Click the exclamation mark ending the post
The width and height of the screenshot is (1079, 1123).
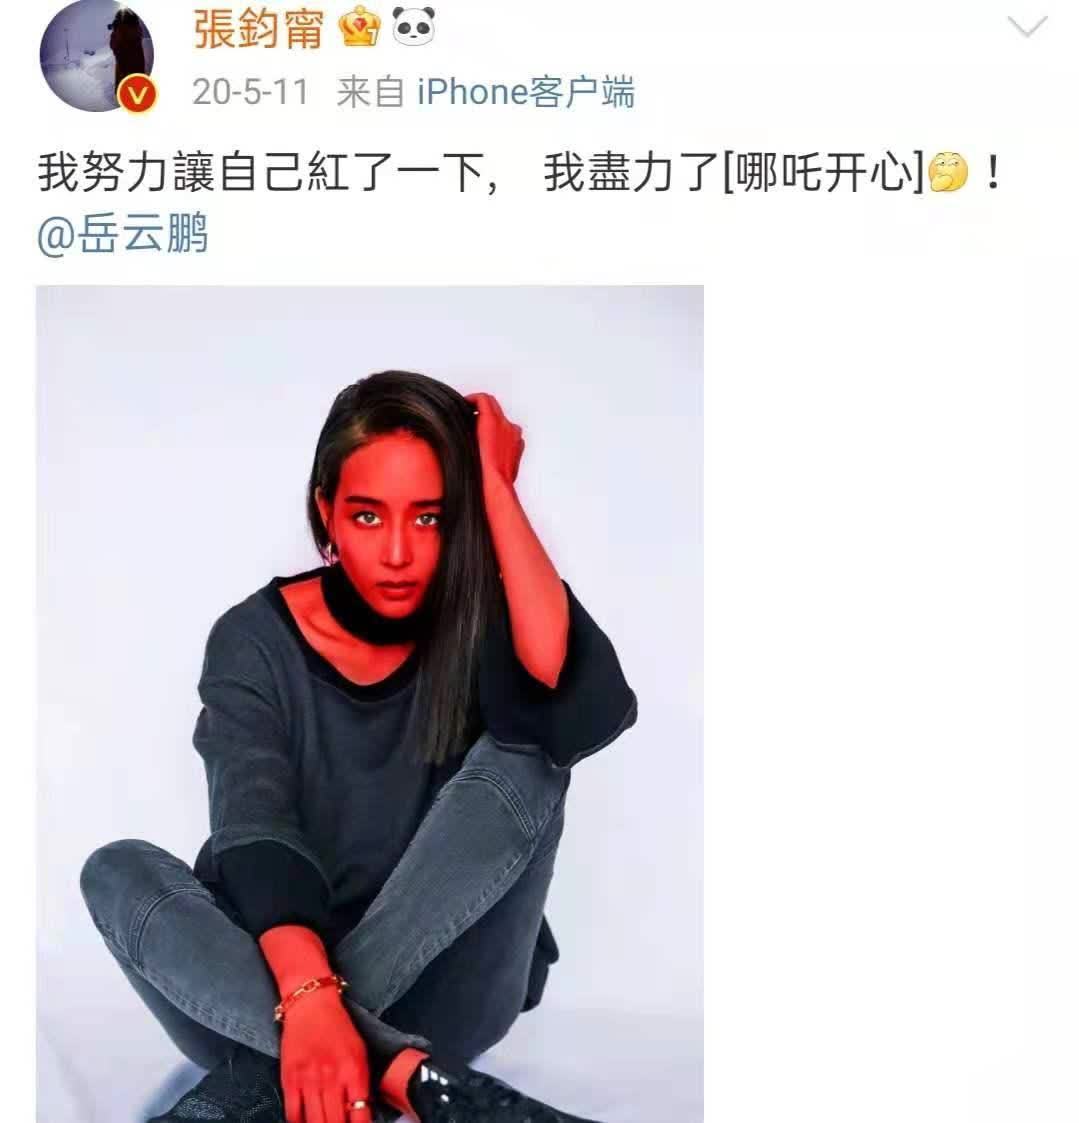992,173
